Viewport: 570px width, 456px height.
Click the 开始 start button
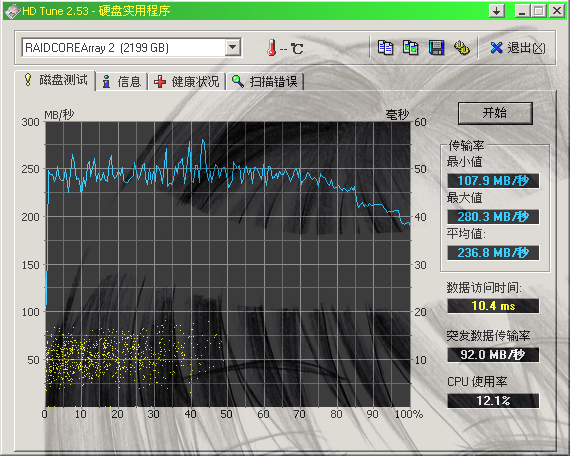495,113
